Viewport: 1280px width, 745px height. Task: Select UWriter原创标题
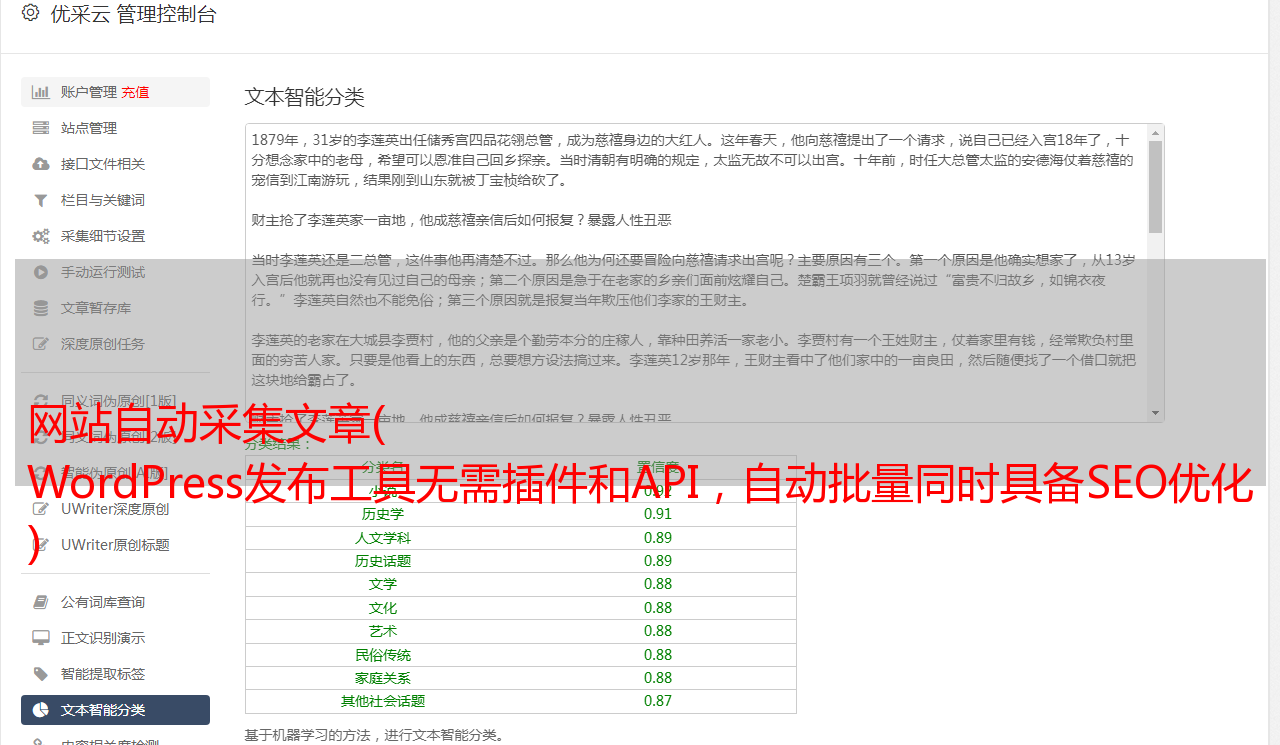tap(115, 545)
